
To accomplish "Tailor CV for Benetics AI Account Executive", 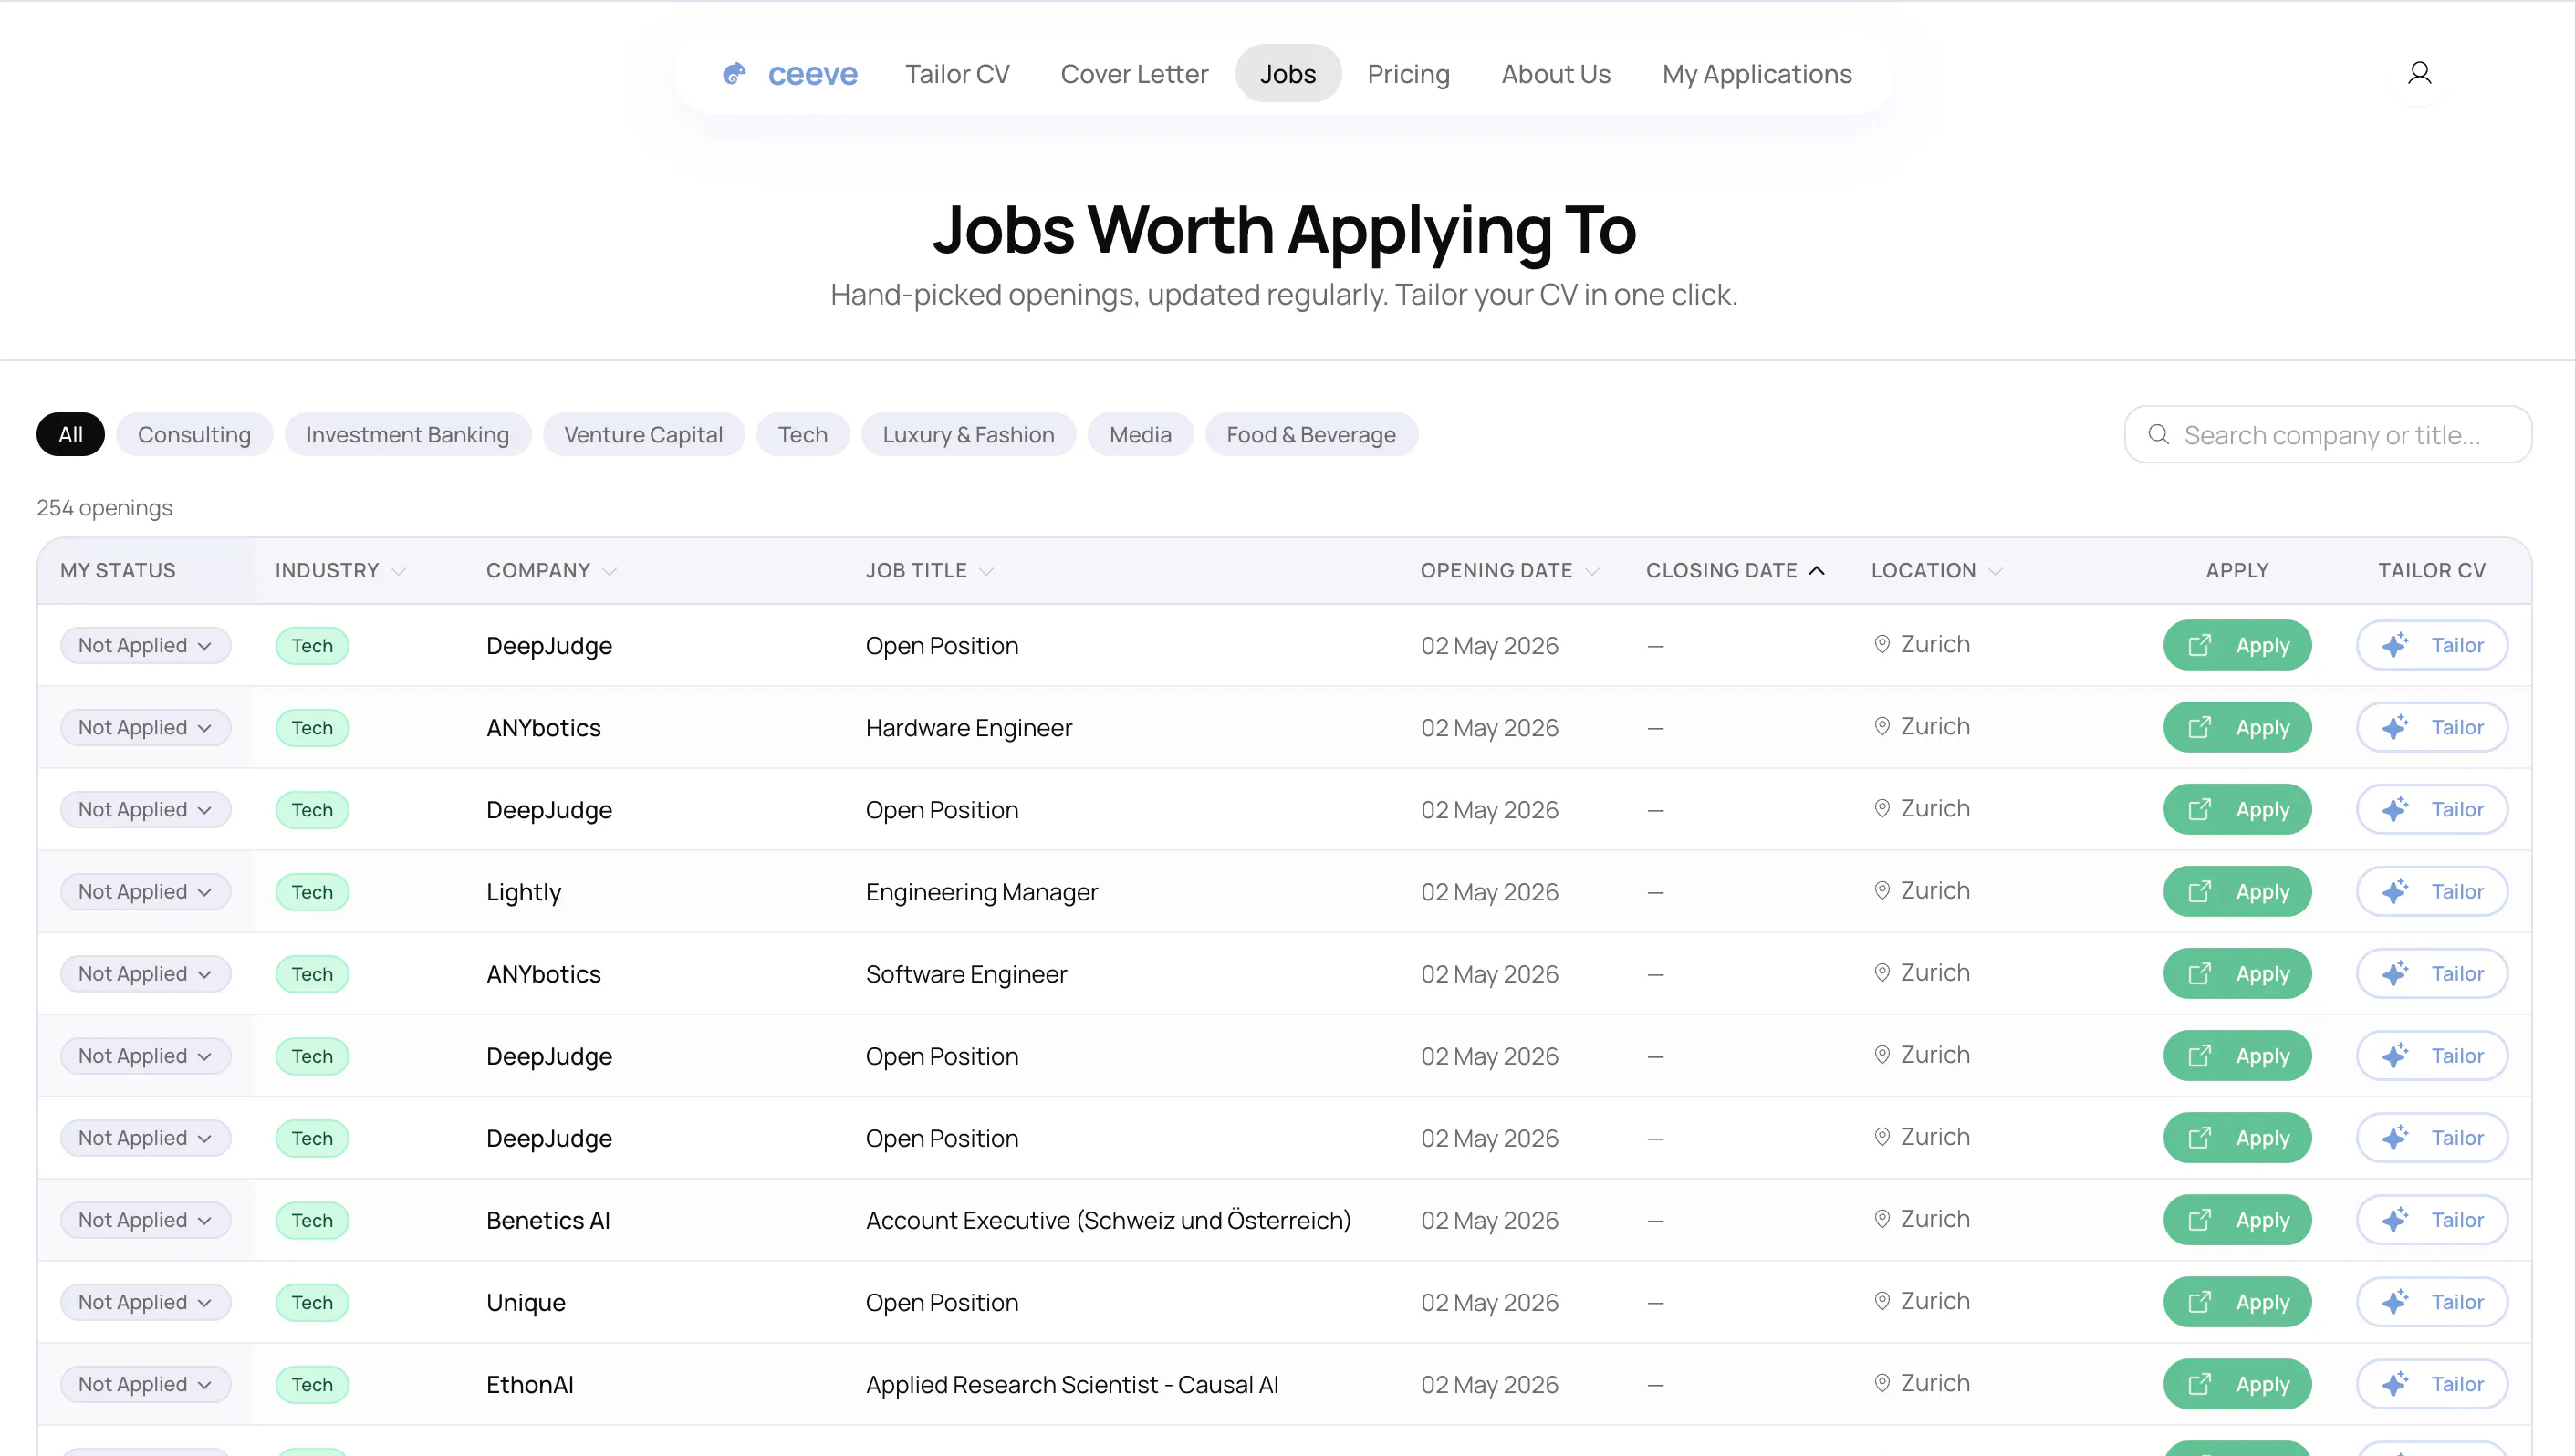I will point(2431,1220).
